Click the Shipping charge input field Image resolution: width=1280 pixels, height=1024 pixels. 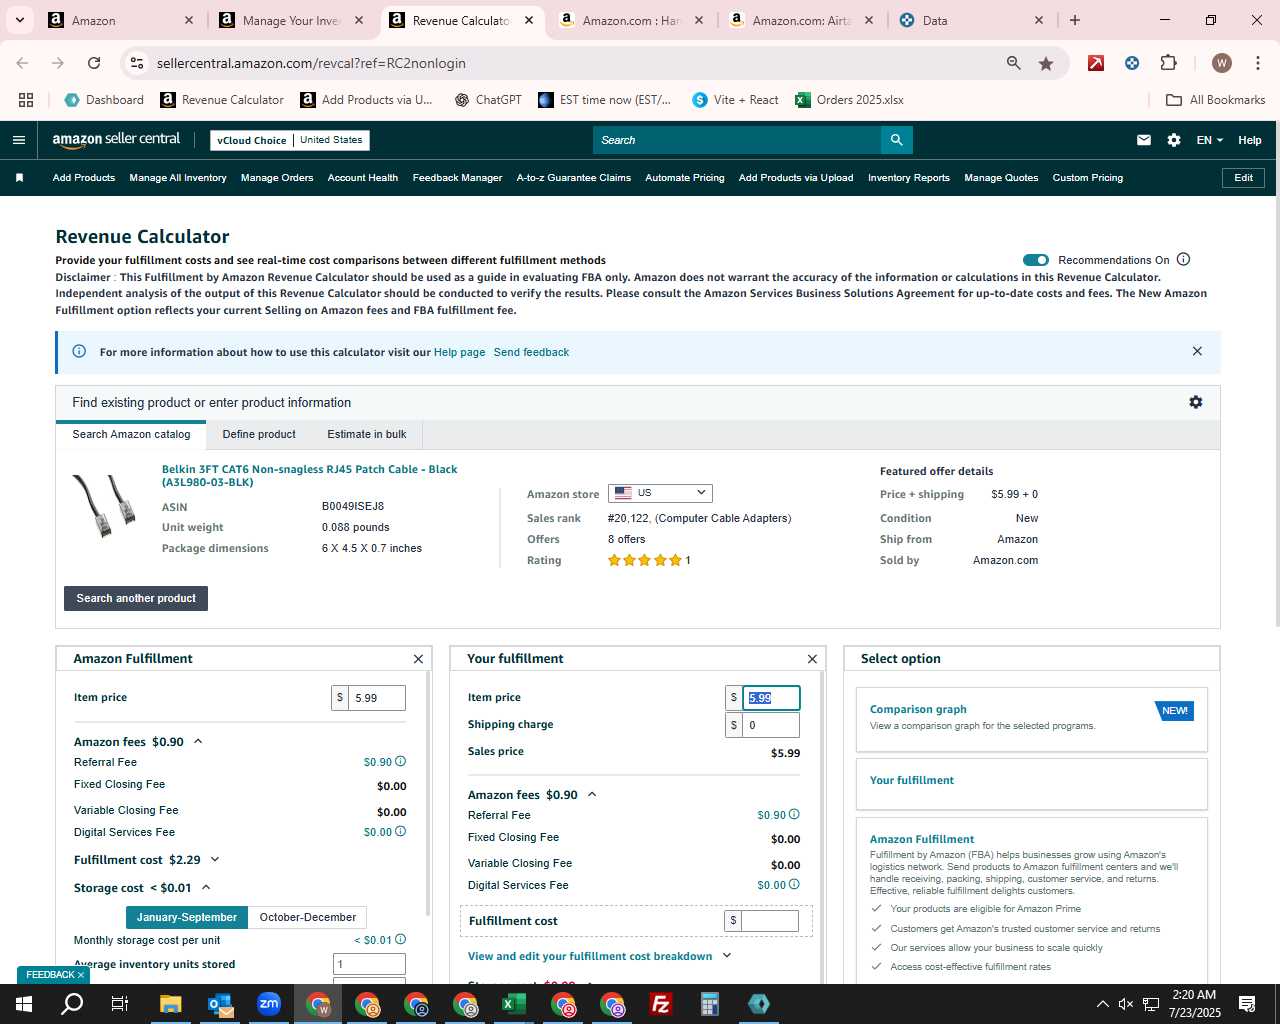[771, 725]
